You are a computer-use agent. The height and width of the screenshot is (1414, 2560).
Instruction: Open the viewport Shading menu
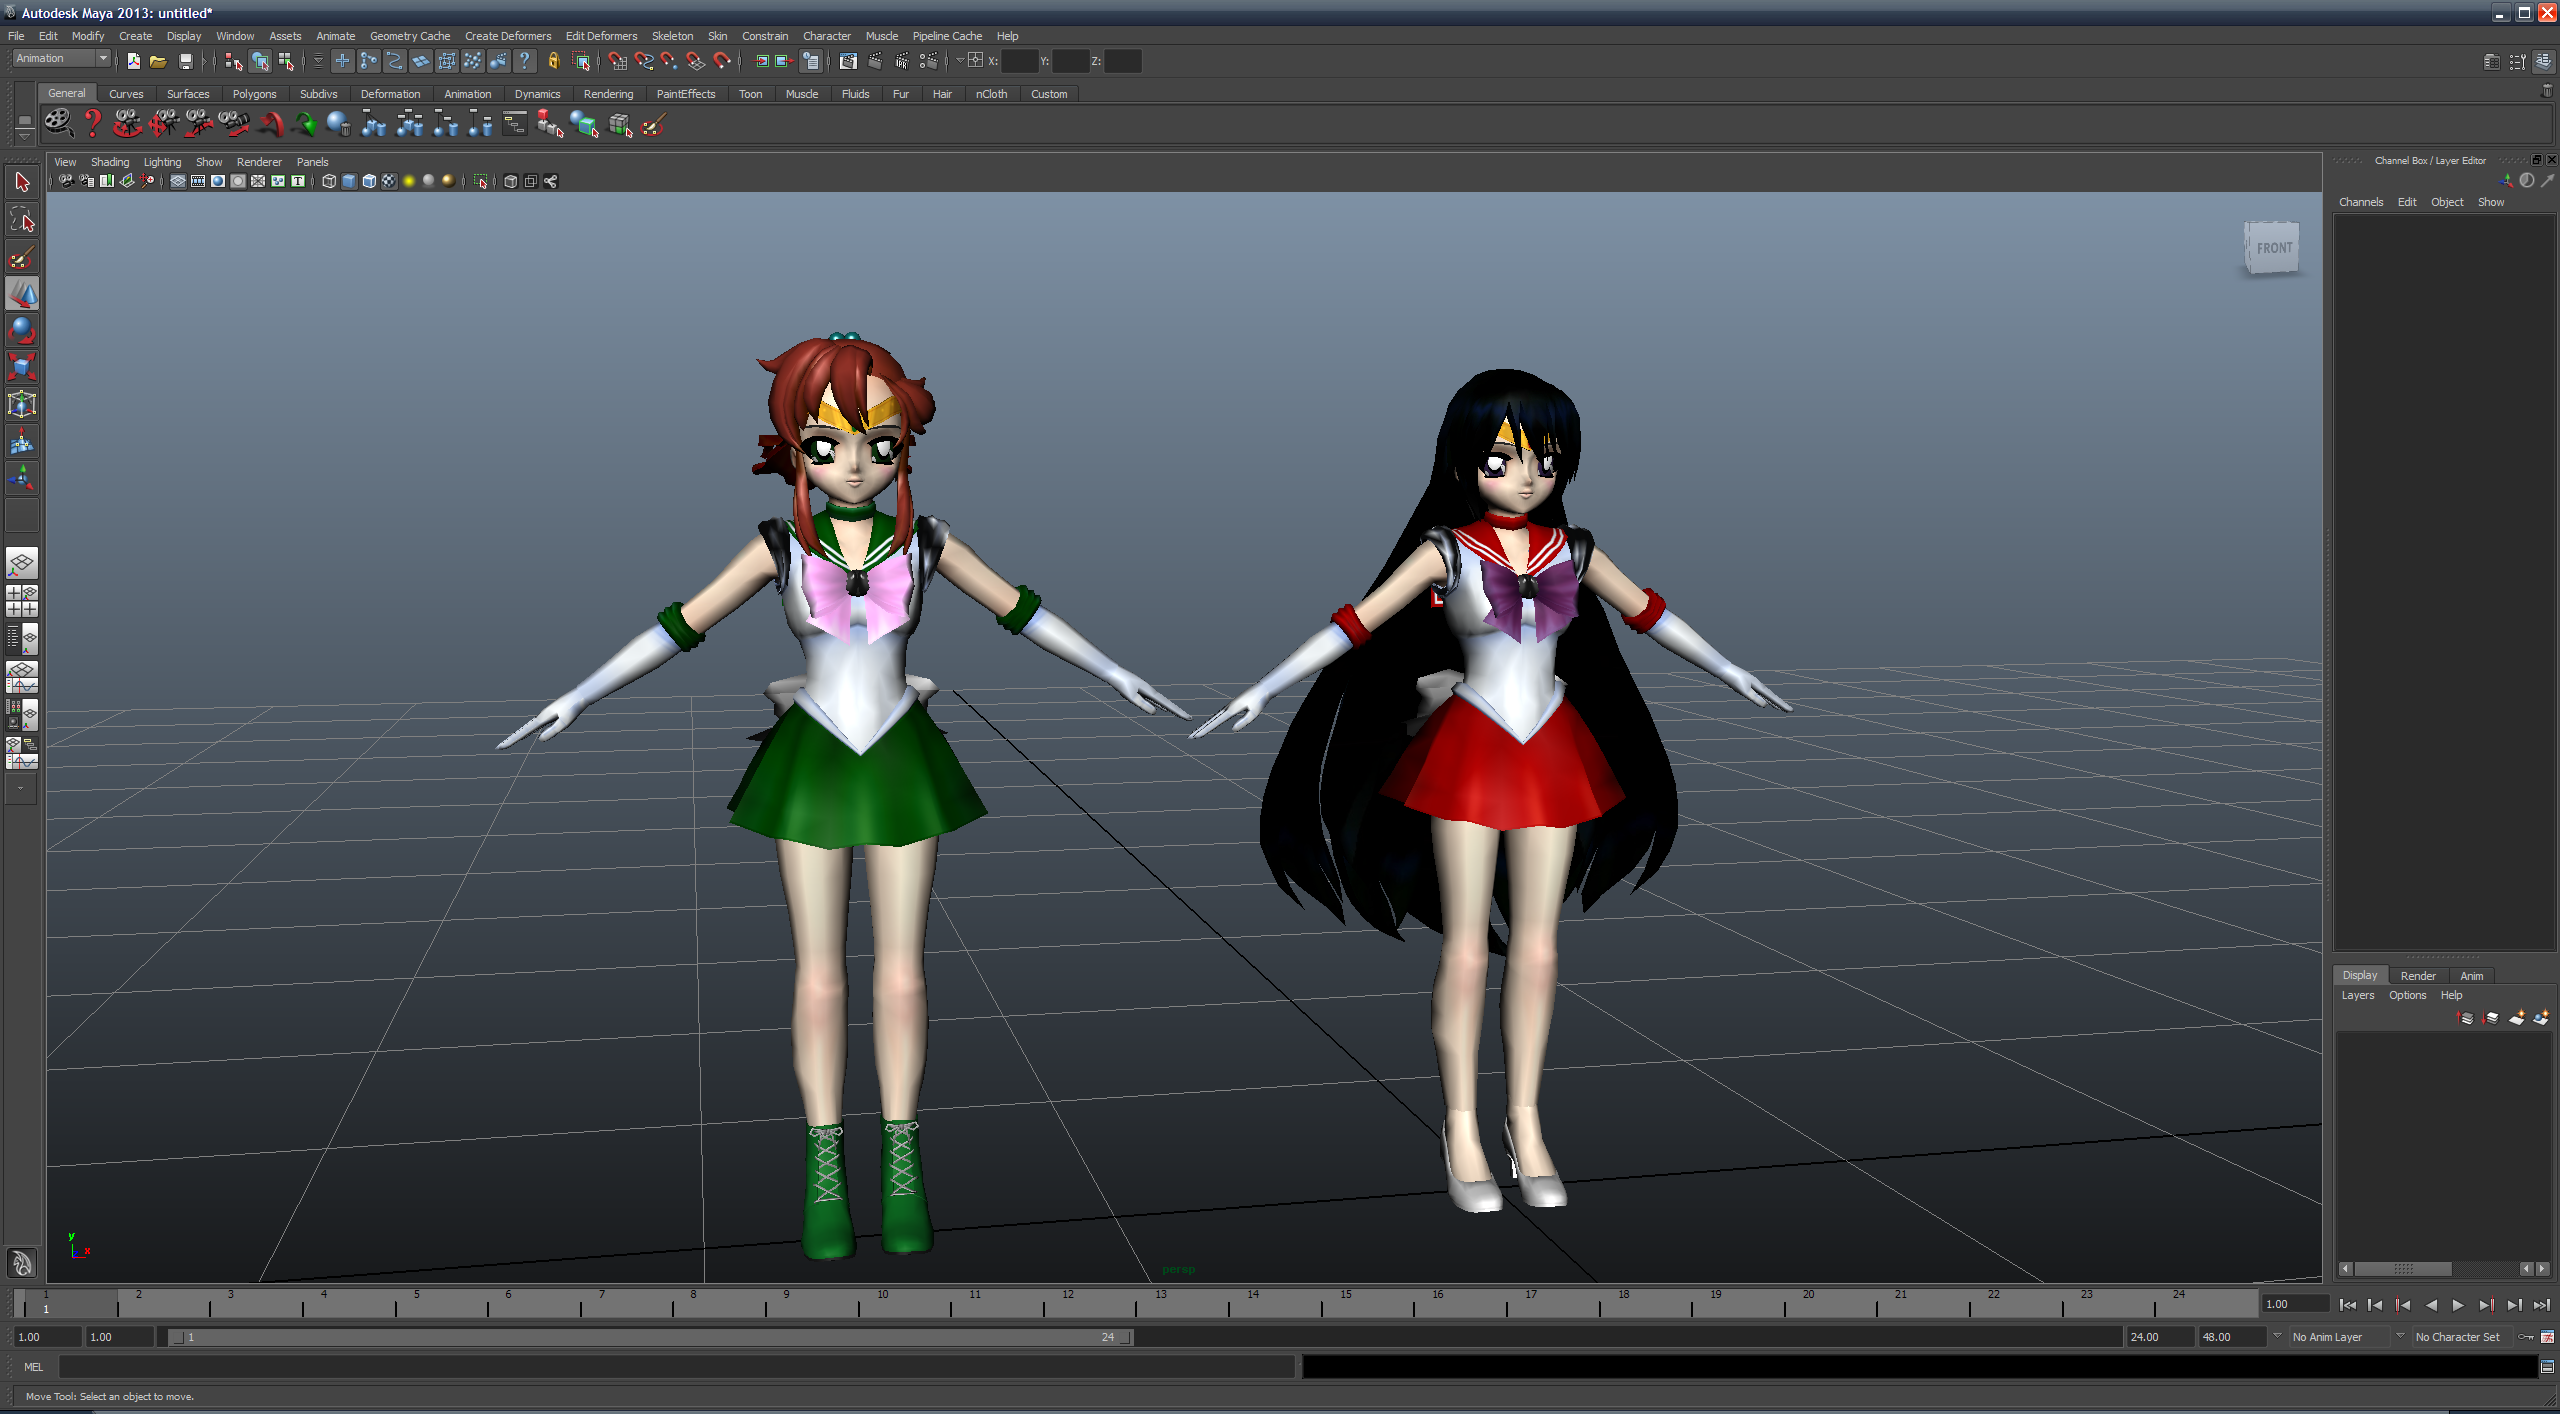pyautogui.click(x=110, y=162)
